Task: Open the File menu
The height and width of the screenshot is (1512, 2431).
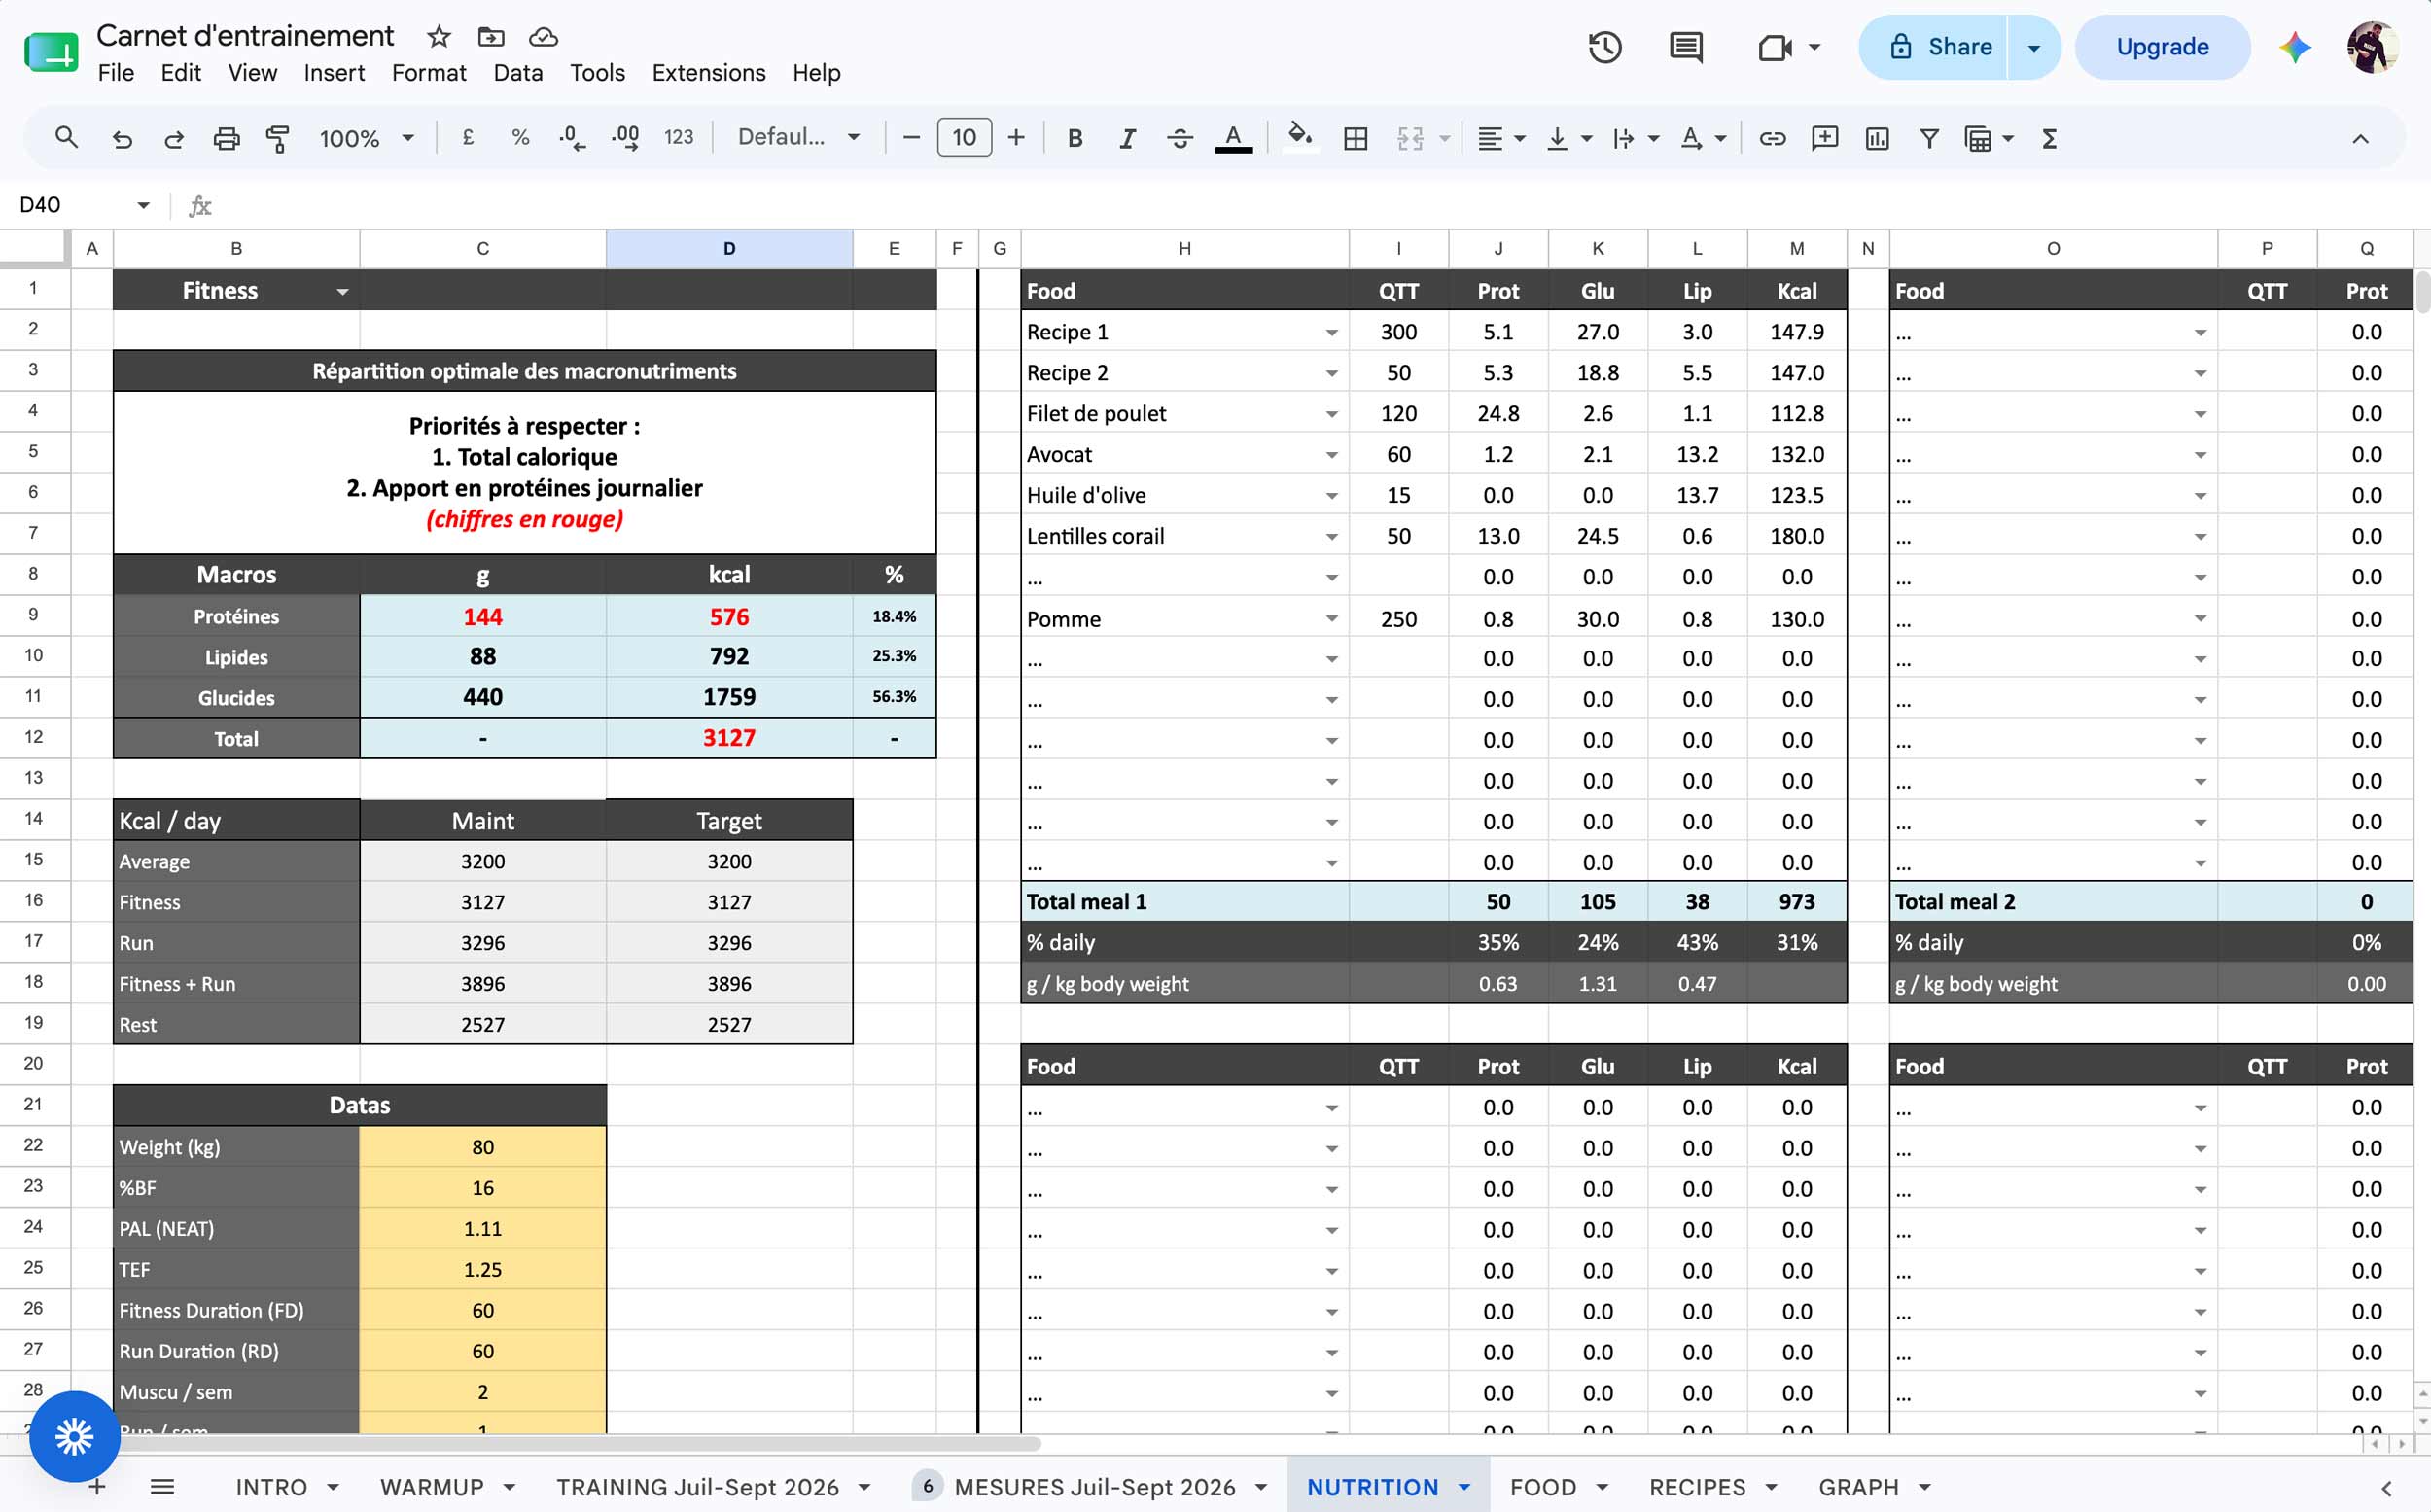Action: [x=116, y=73]
